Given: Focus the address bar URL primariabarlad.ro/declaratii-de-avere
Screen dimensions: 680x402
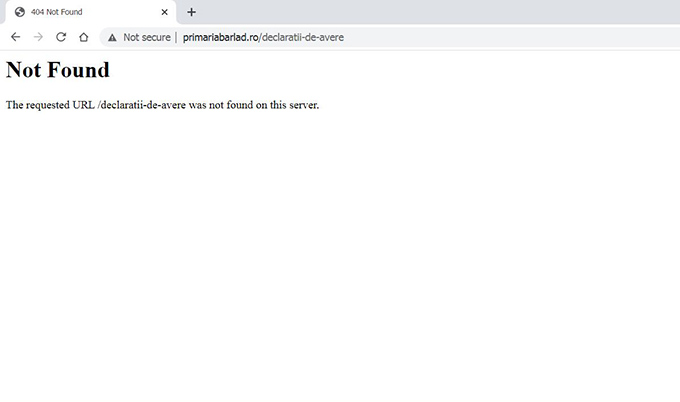Looking at the screenshot, I should [263, 37].
